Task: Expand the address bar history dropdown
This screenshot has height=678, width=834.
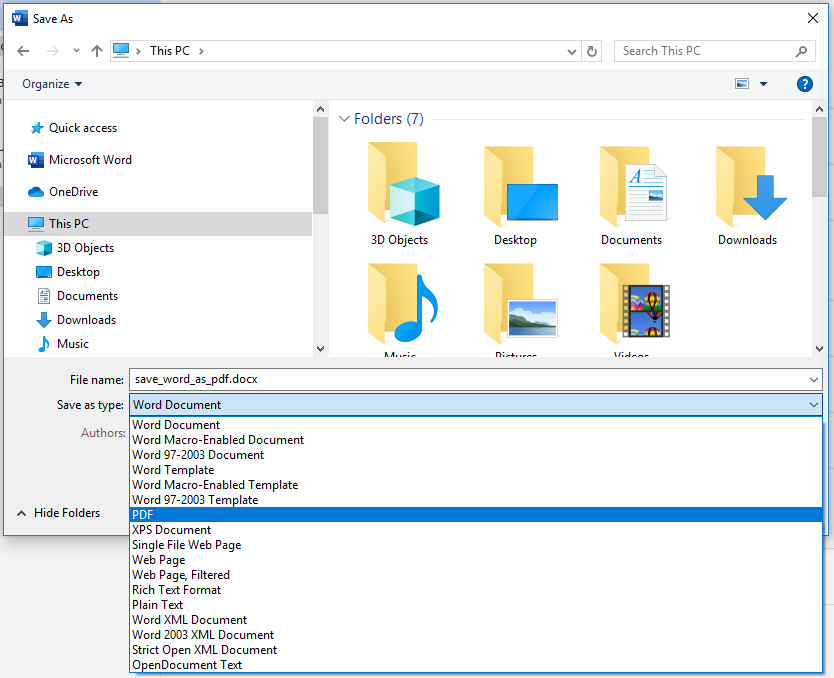Action: click(x=572, y=52)
